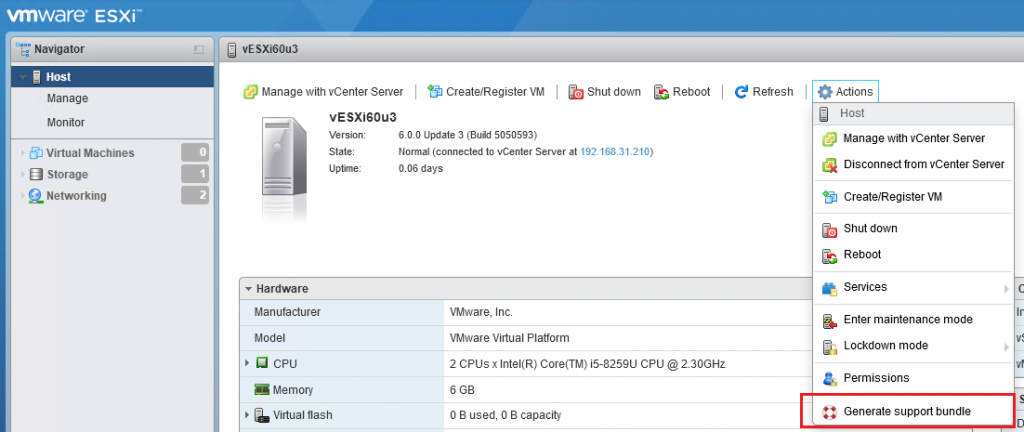Viewport: 1024px width, 432px height.
Task: Click the CPU chip icon in Hardware
Action: click(263, 363)
